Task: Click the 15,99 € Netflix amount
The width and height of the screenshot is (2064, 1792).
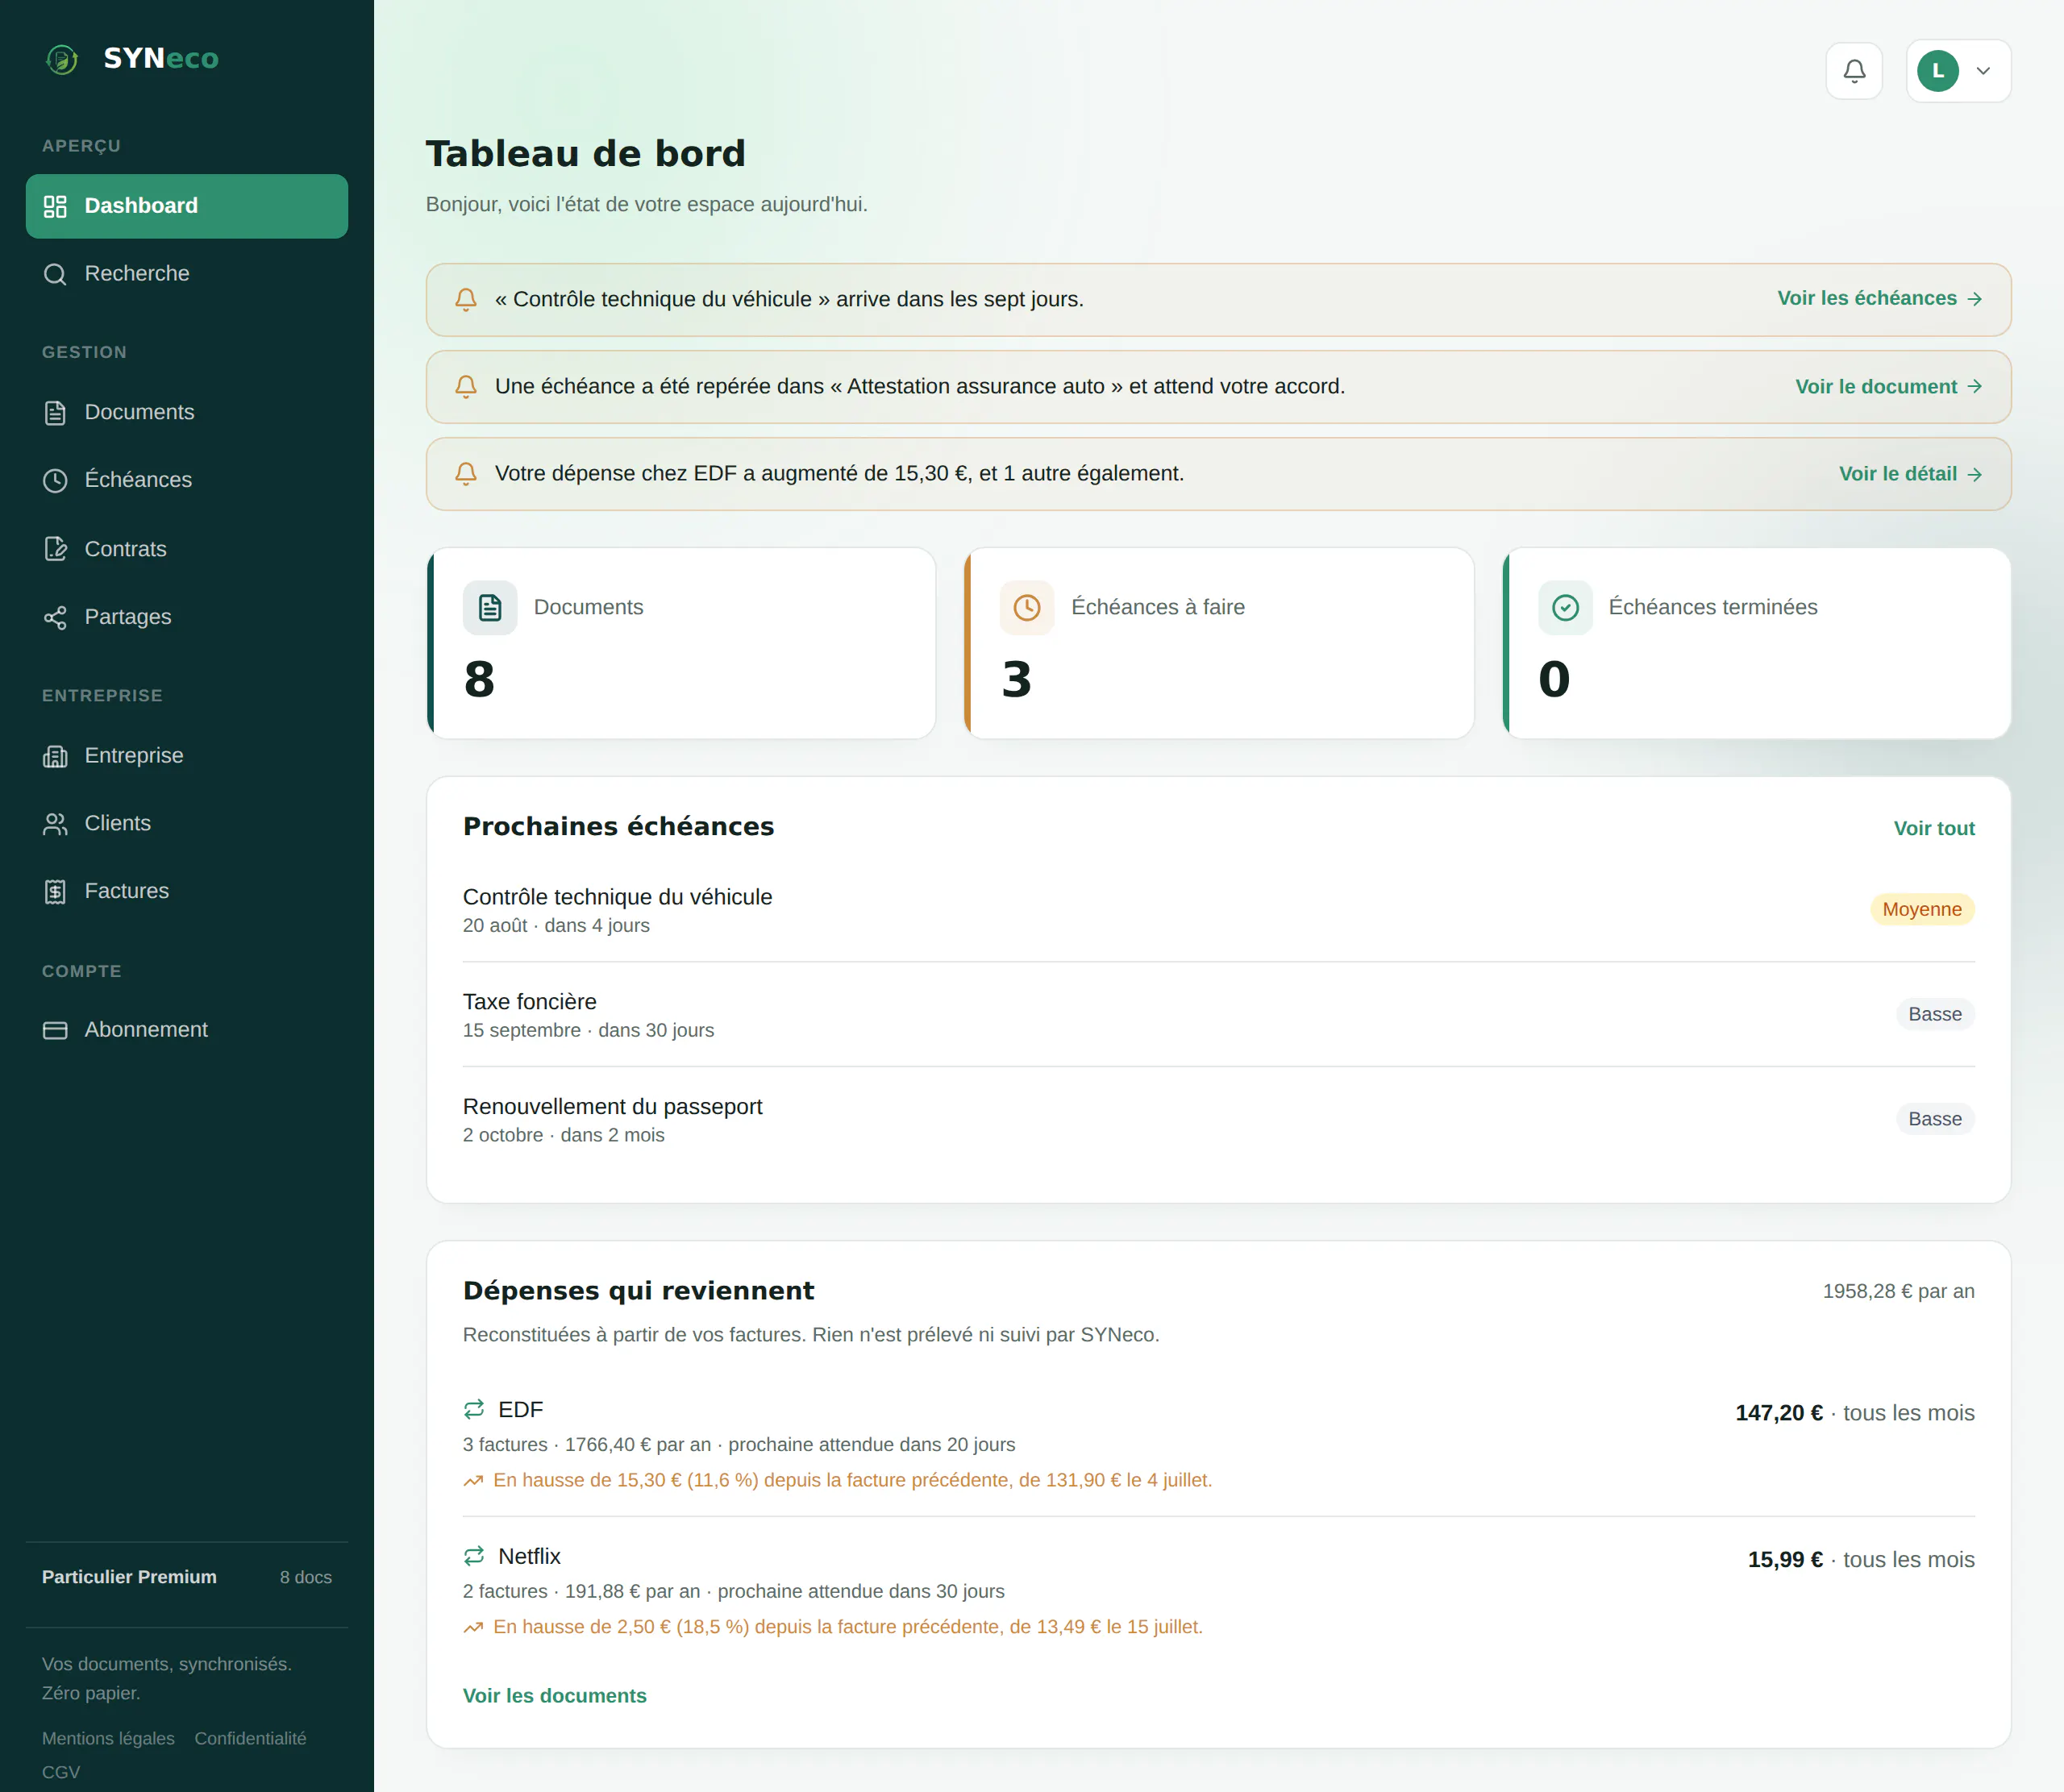Action: coord(1785,1561)
